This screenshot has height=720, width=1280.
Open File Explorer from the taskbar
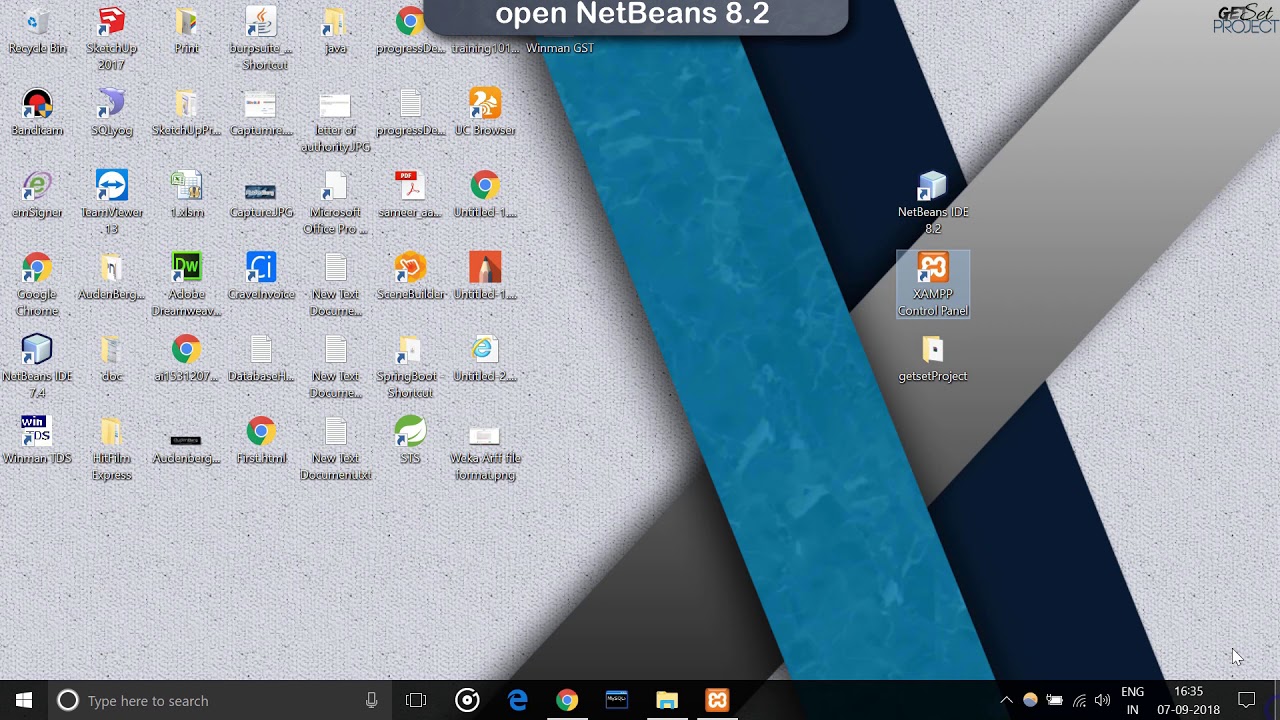point(667,700)
